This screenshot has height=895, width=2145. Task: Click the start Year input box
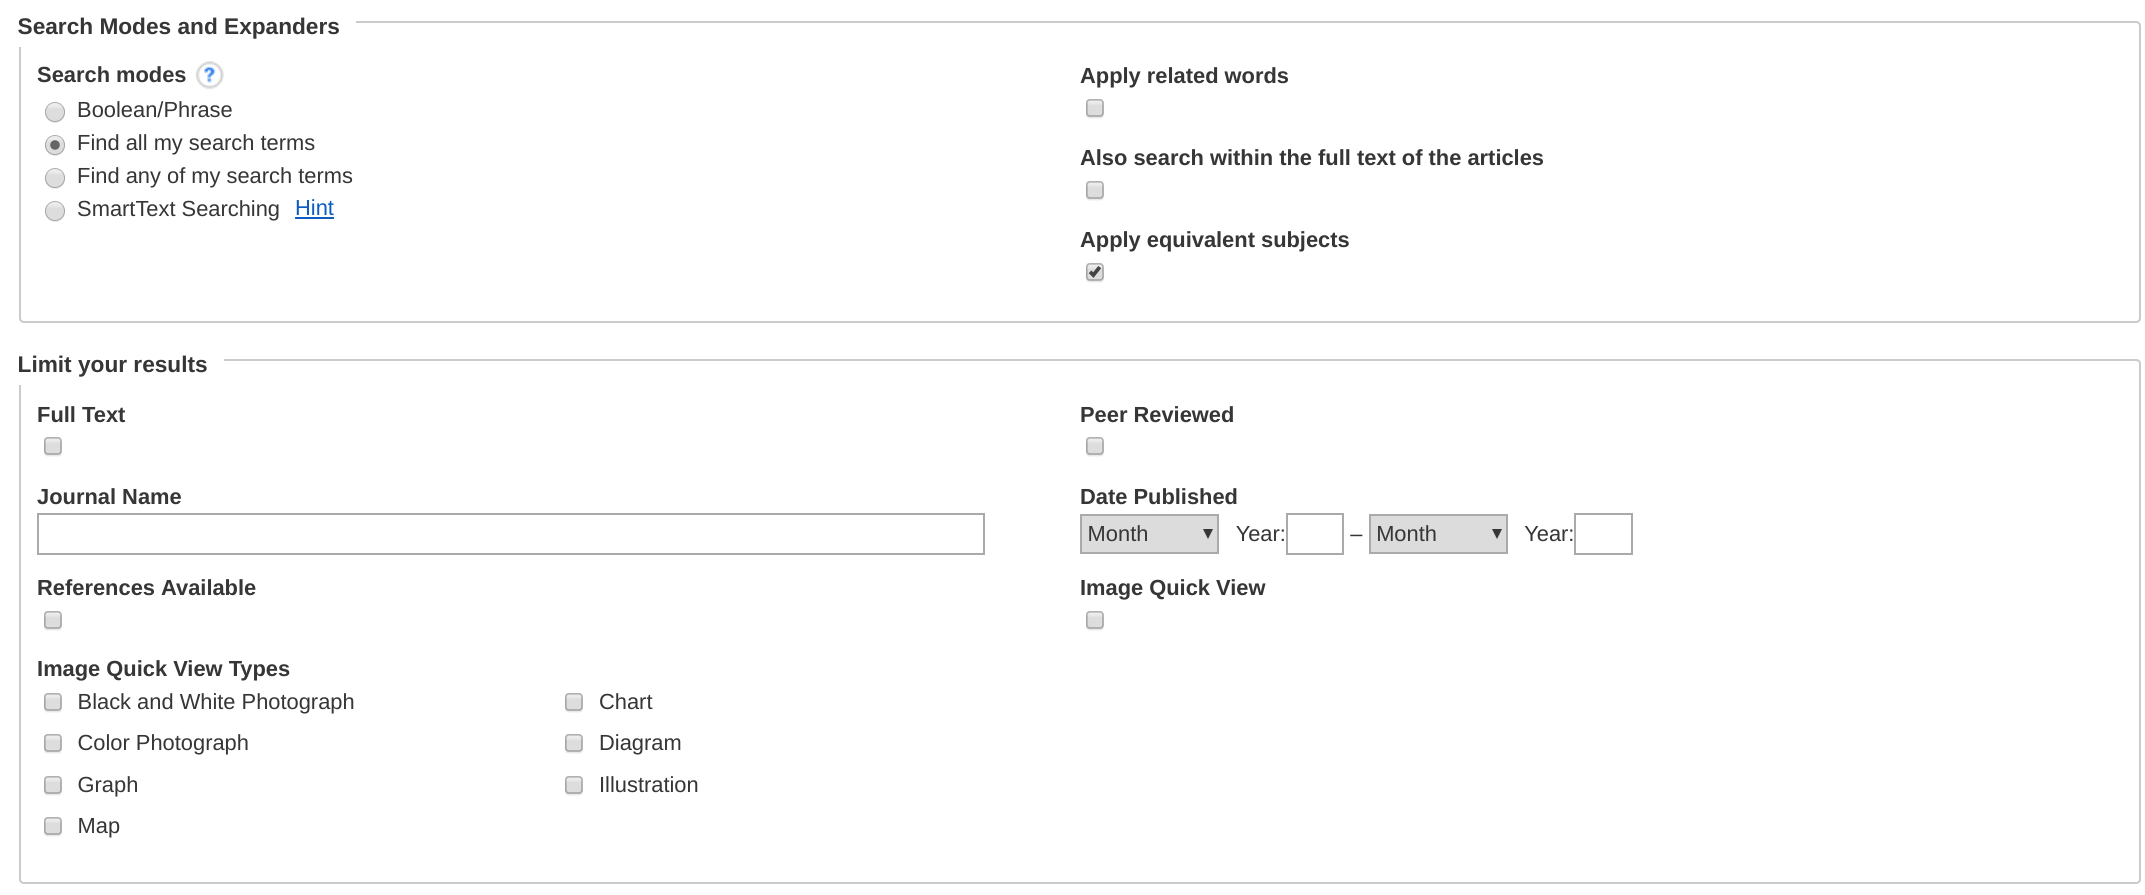(1314, 534)
